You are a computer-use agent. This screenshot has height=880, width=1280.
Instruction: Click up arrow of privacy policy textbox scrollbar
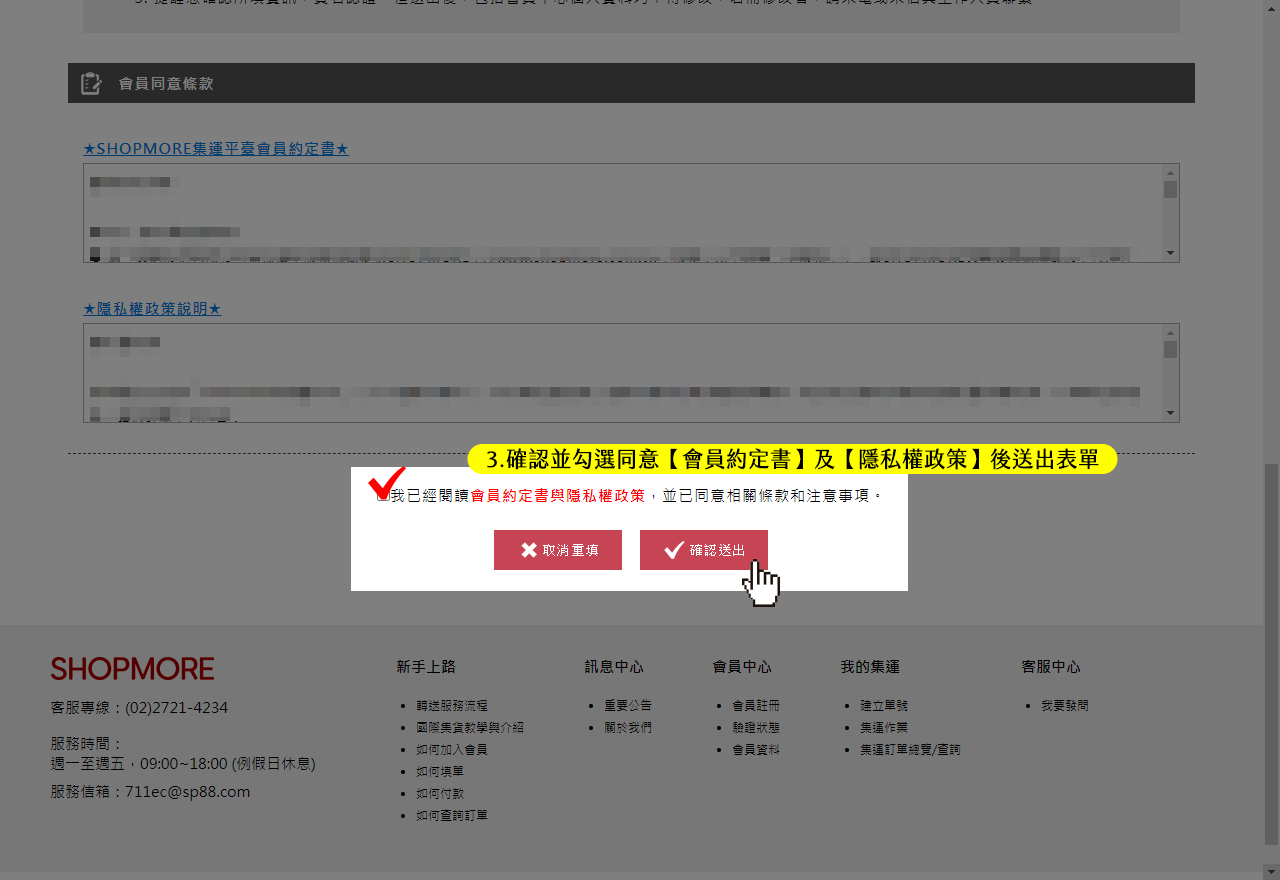(x=1170, y=332)
